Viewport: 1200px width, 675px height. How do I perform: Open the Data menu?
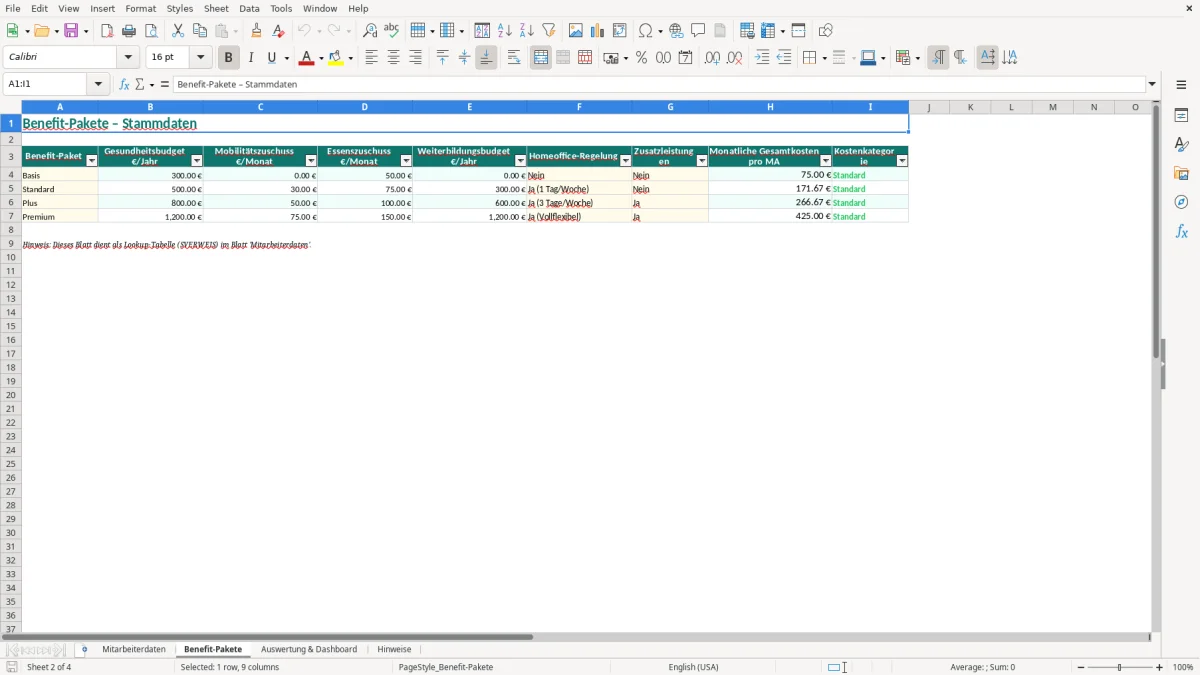point(249,8)
